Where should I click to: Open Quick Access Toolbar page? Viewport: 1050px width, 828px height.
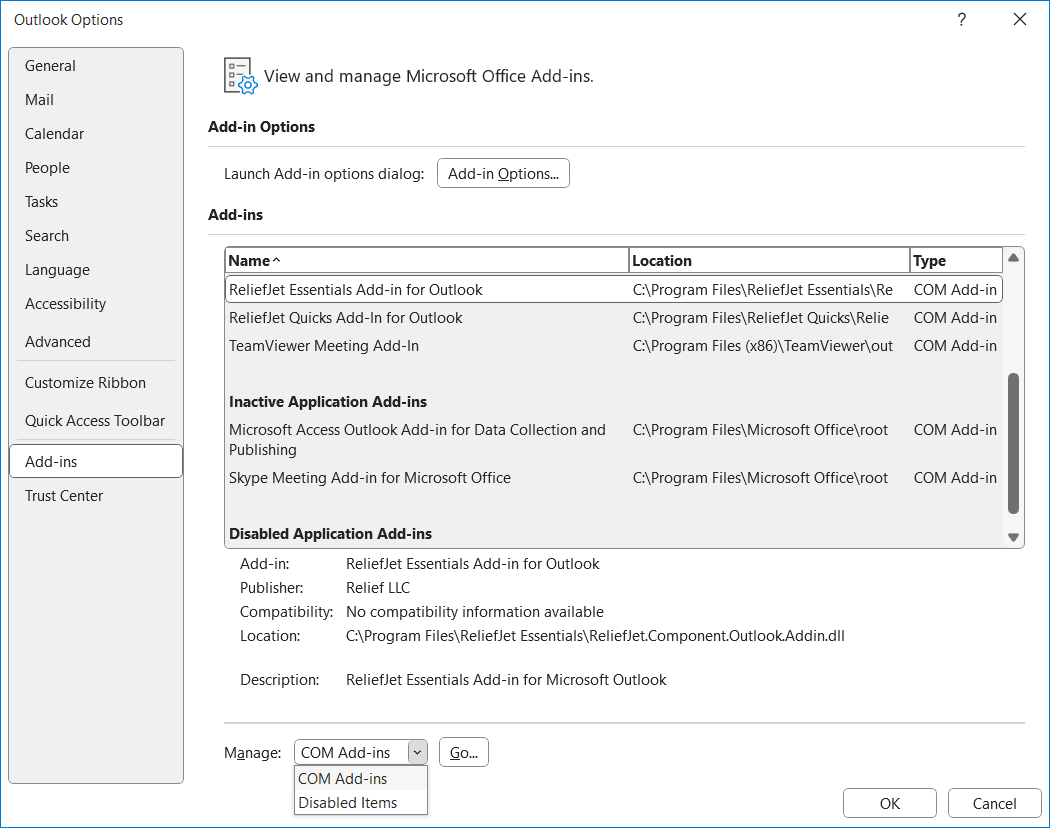[x=96, y=421]
